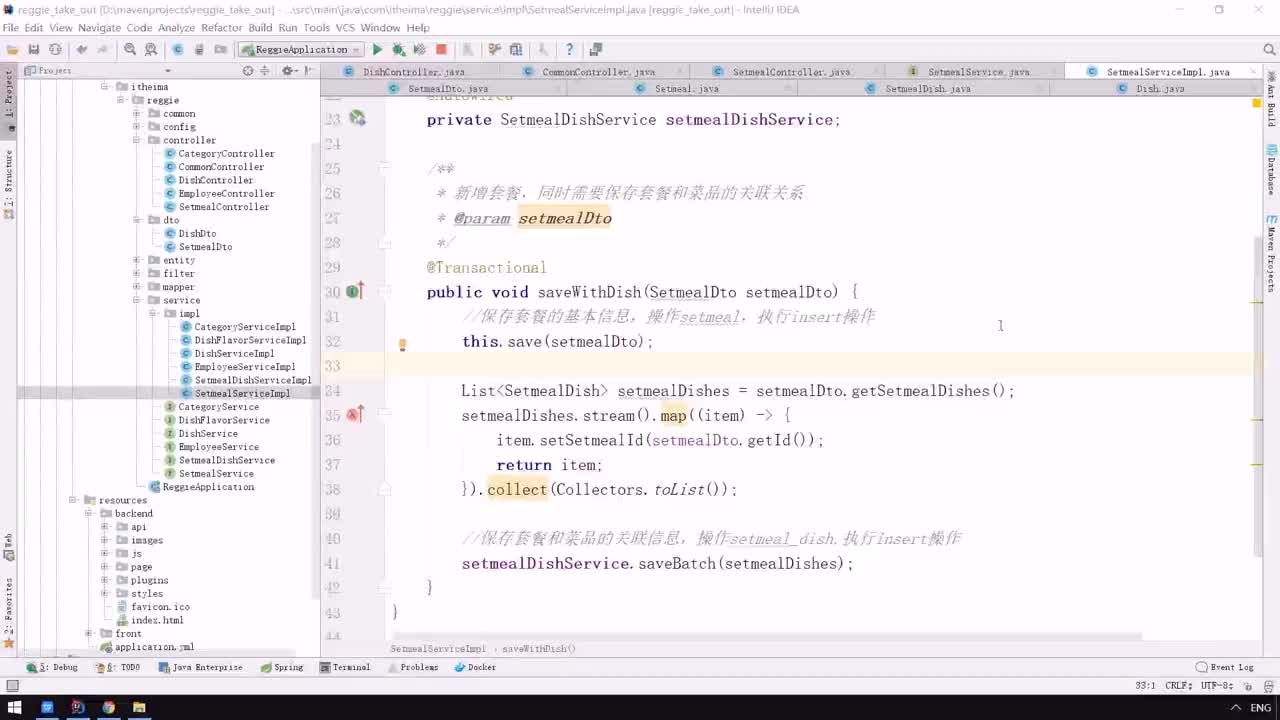1280x720 pixels.
Task: Open the Structure side tool window
Action: tap(8, 184)
